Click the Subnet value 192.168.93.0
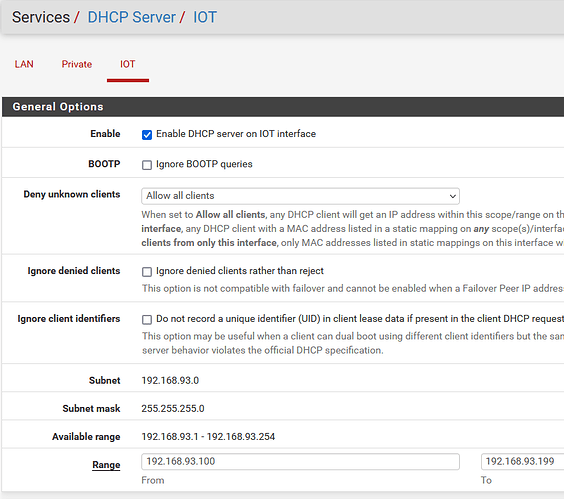Image resolution: width=564 pixels, height=499 pixels. tap(170, 381)
